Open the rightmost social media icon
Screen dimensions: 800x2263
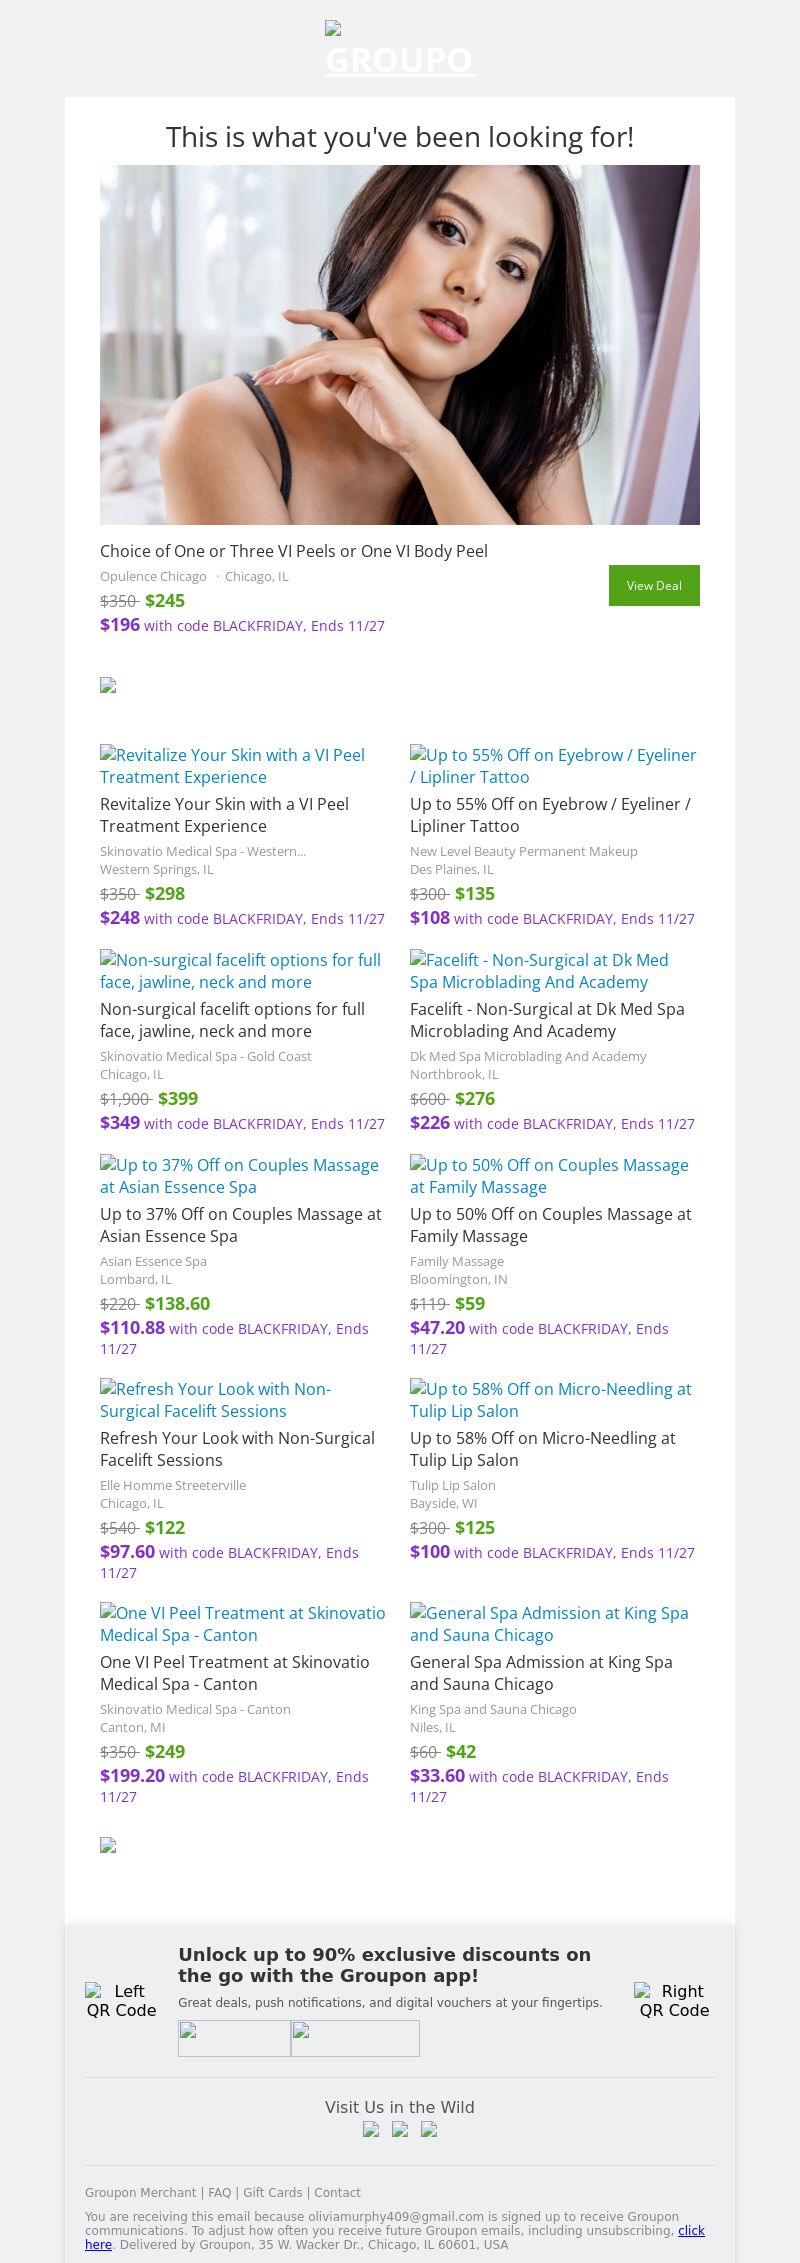click(429, 2129)
